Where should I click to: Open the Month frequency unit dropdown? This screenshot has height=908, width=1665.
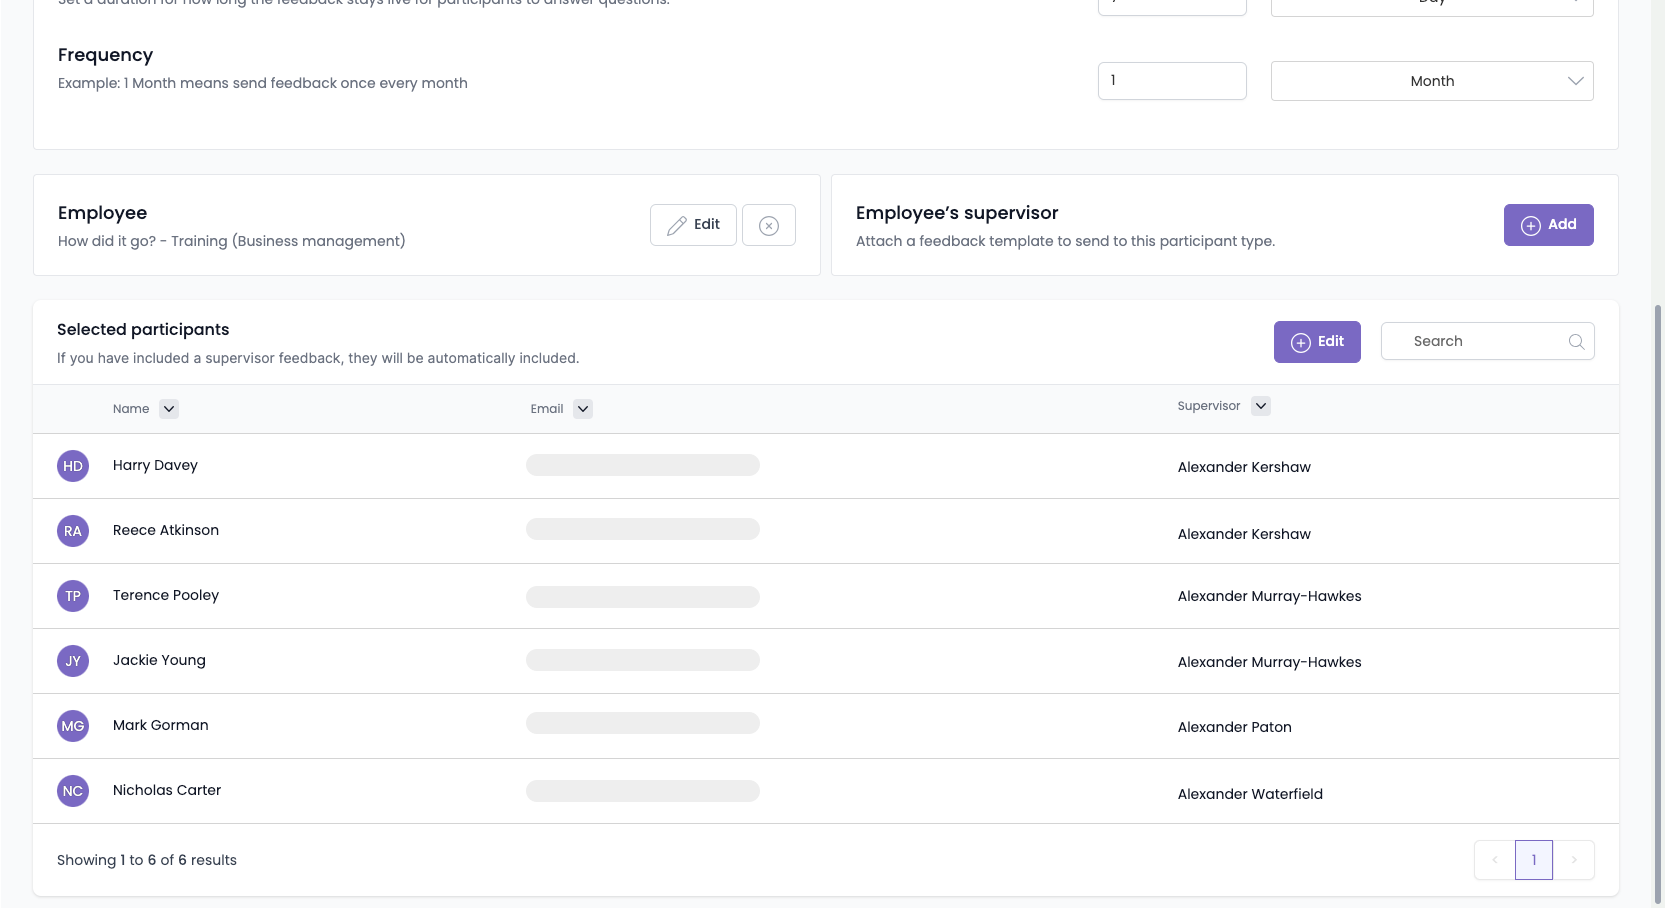[1432, 81]
